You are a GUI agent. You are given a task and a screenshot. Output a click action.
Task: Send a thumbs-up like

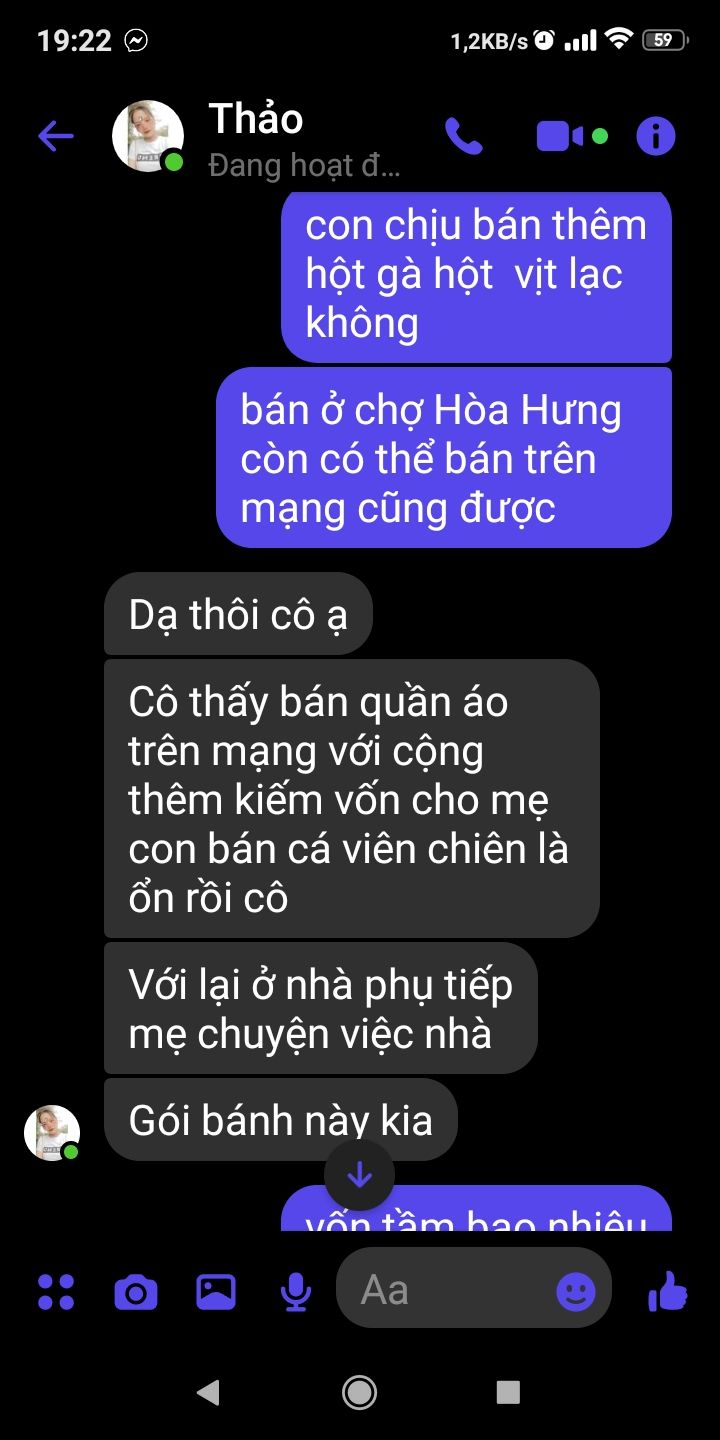click(x=668, y=1291)
